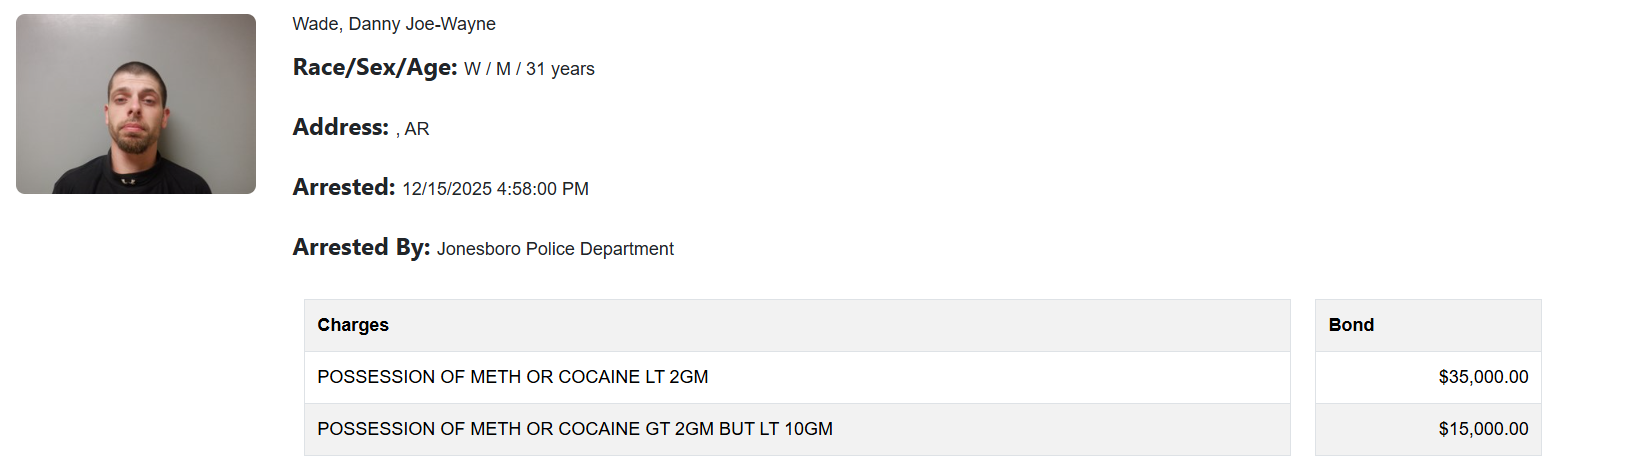
Task: Click the 'Race/Sex/Age:' label
Action: click(375, 68)
